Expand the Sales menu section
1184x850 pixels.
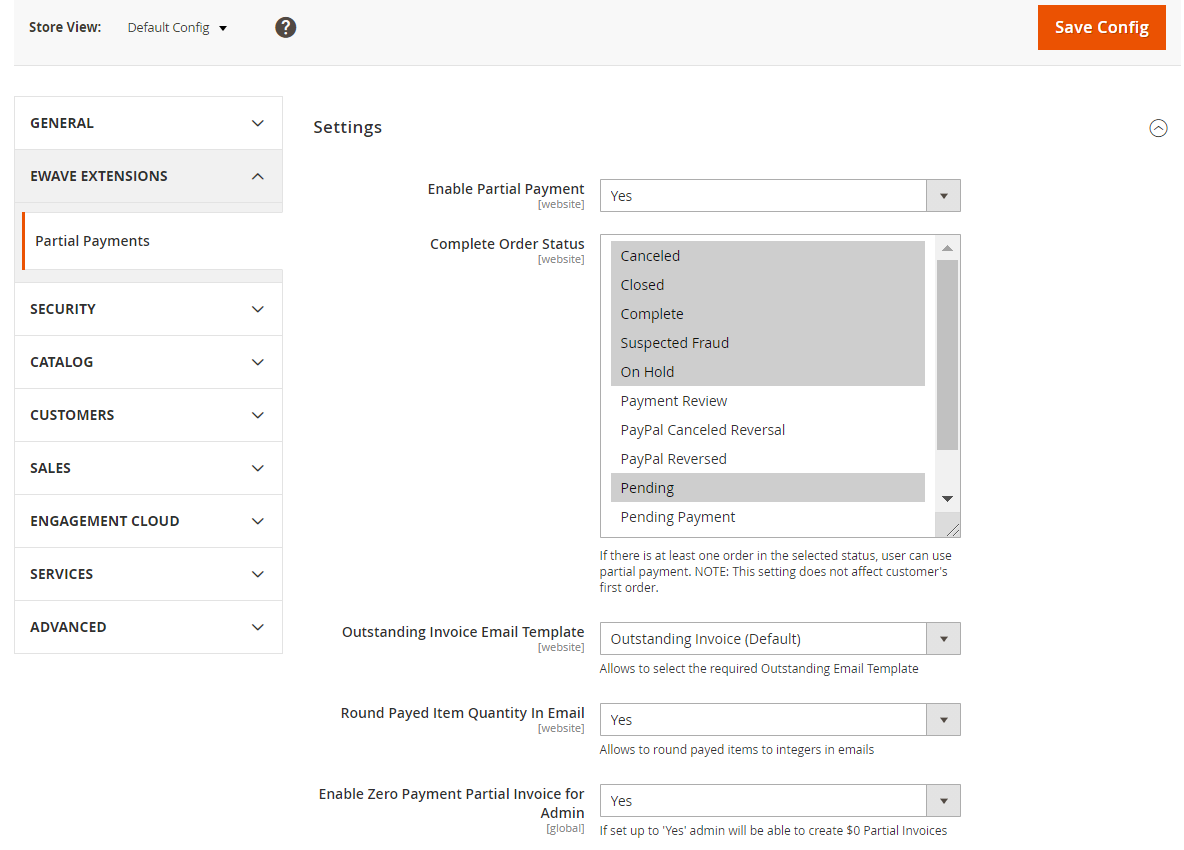[148, 468]
